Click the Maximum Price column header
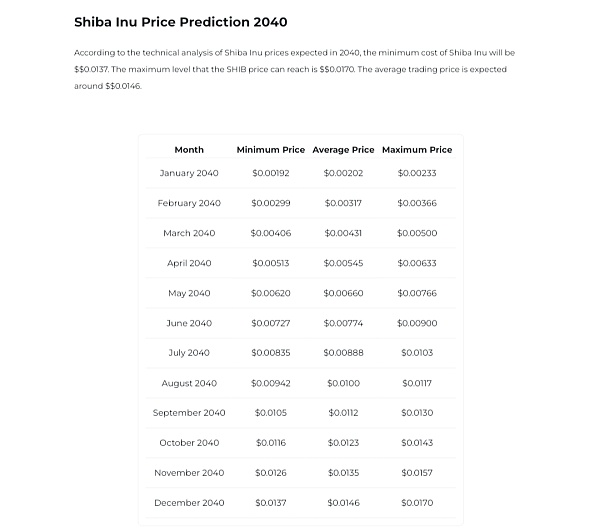 [417, 149]
